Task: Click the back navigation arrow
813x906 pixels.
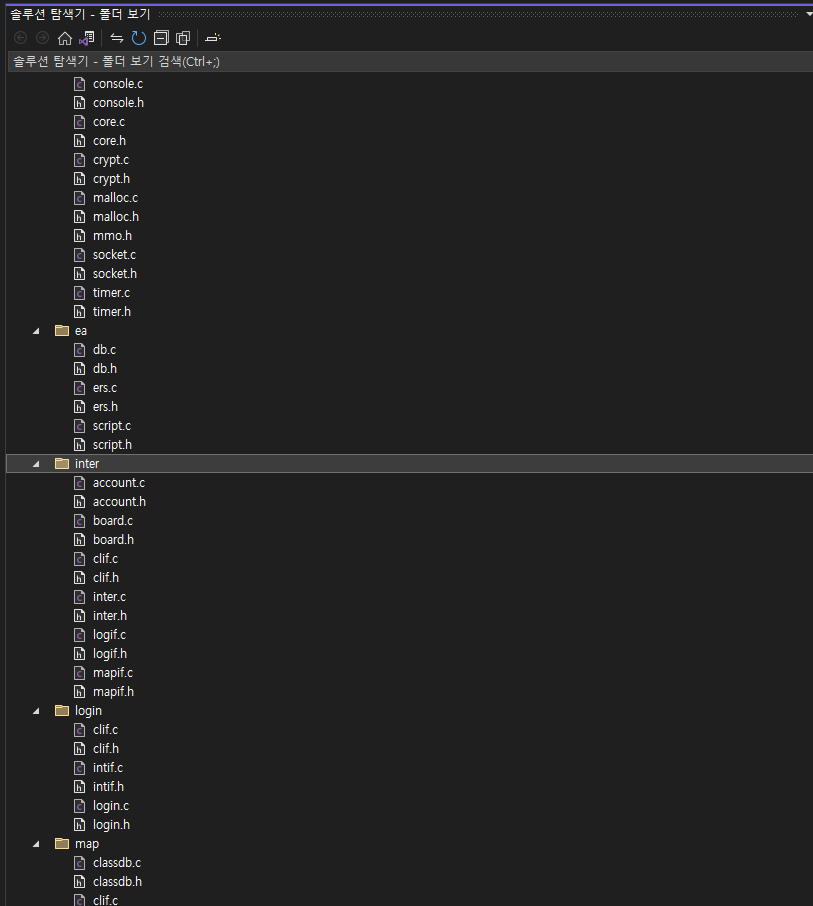Action: 21,38
